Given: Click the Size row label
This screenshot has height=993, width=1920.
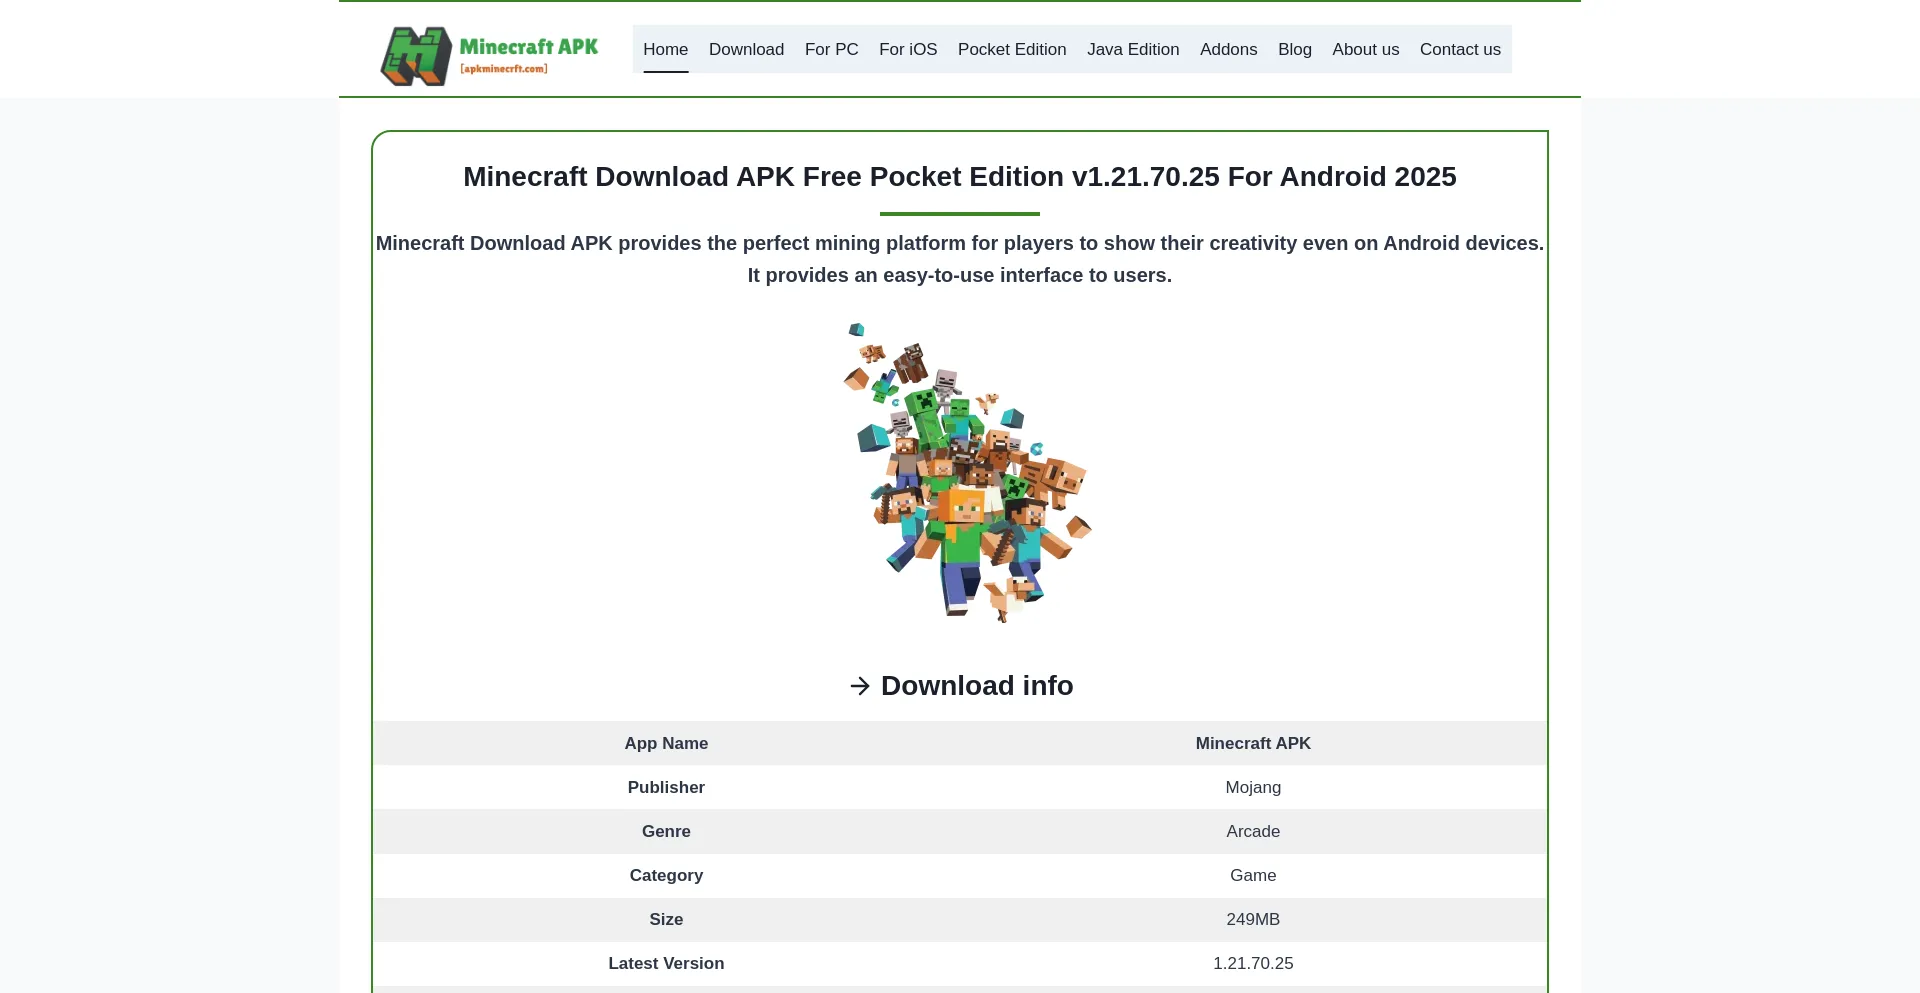Looking at the screenshot, I should [666, 919].
